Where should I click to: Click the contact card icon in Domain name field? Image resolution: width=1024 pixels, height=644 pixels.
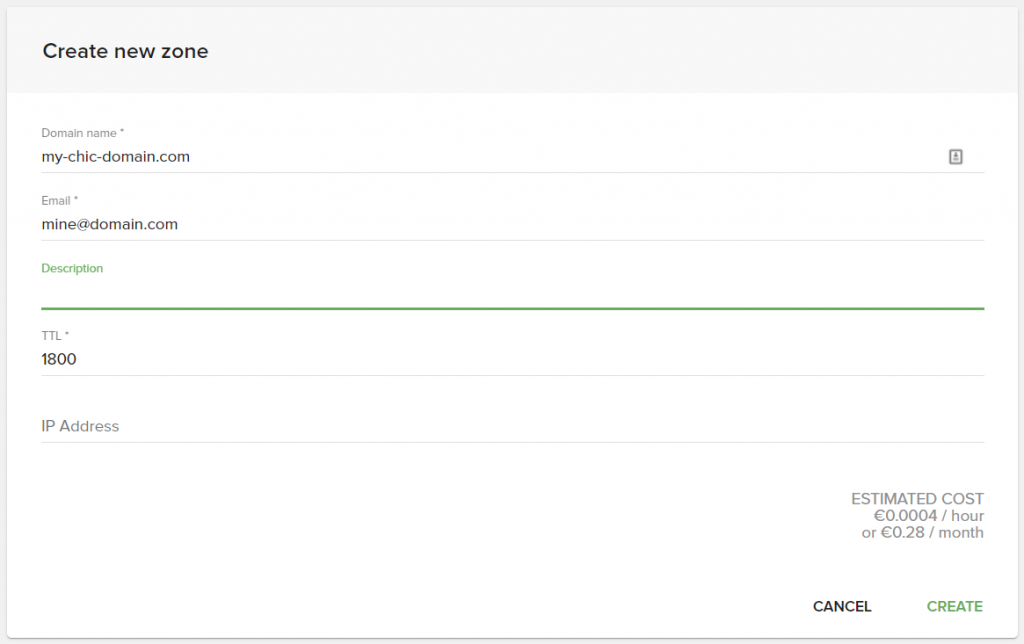(955, 157)
